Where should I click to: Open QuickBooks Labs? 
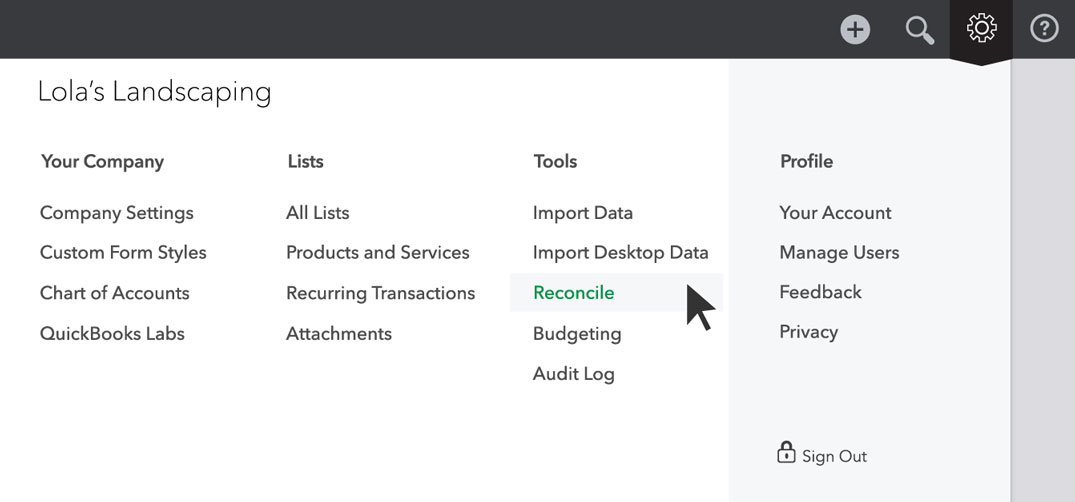(112, 333)
